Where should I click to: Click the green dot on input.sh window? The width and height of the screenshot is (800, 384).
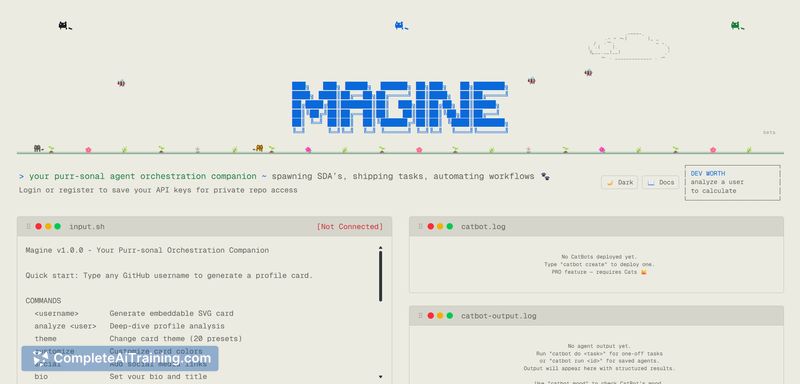point(58,226)
